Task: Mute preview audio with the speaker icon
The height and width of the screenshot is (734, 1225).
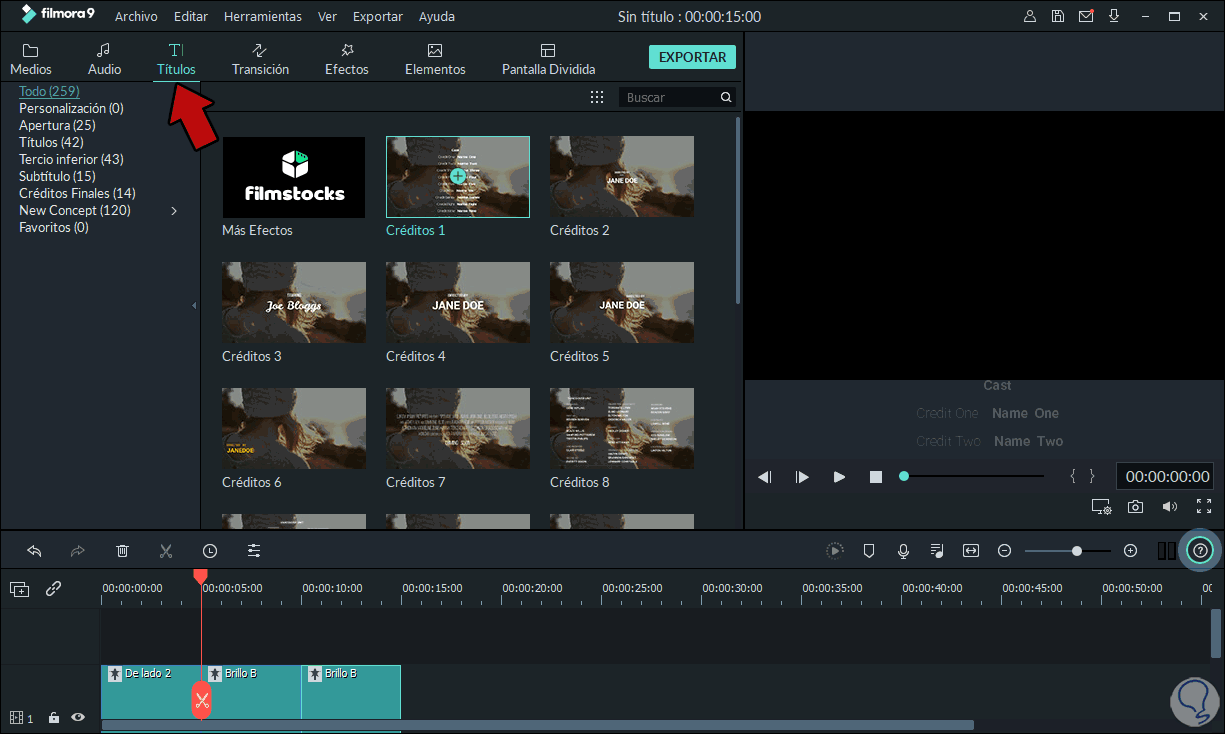Action: [1169, 507]
